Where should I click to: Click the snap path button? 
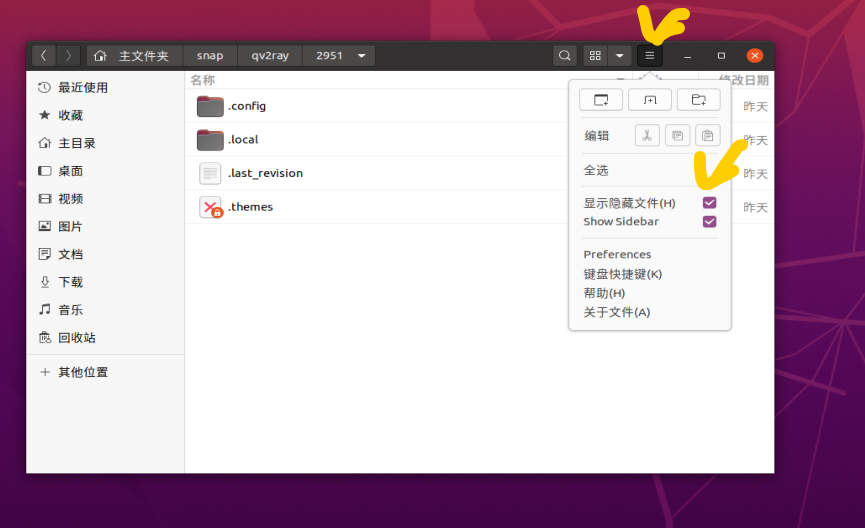click(210, 56)
